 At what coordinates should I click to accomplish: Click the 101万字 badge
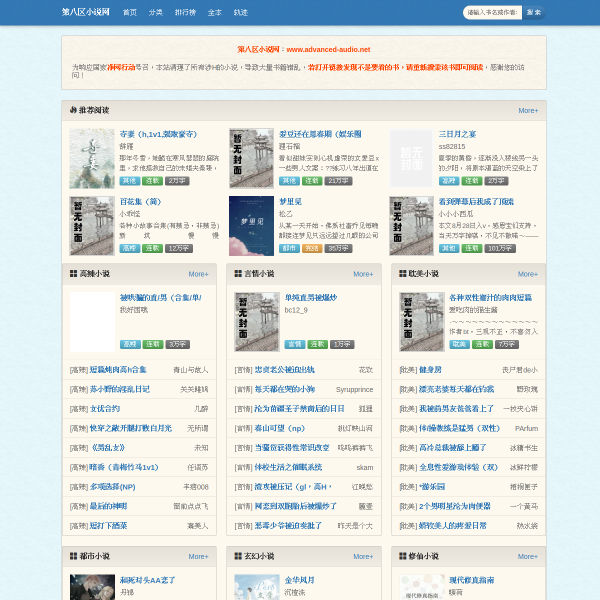pos(500,248)
